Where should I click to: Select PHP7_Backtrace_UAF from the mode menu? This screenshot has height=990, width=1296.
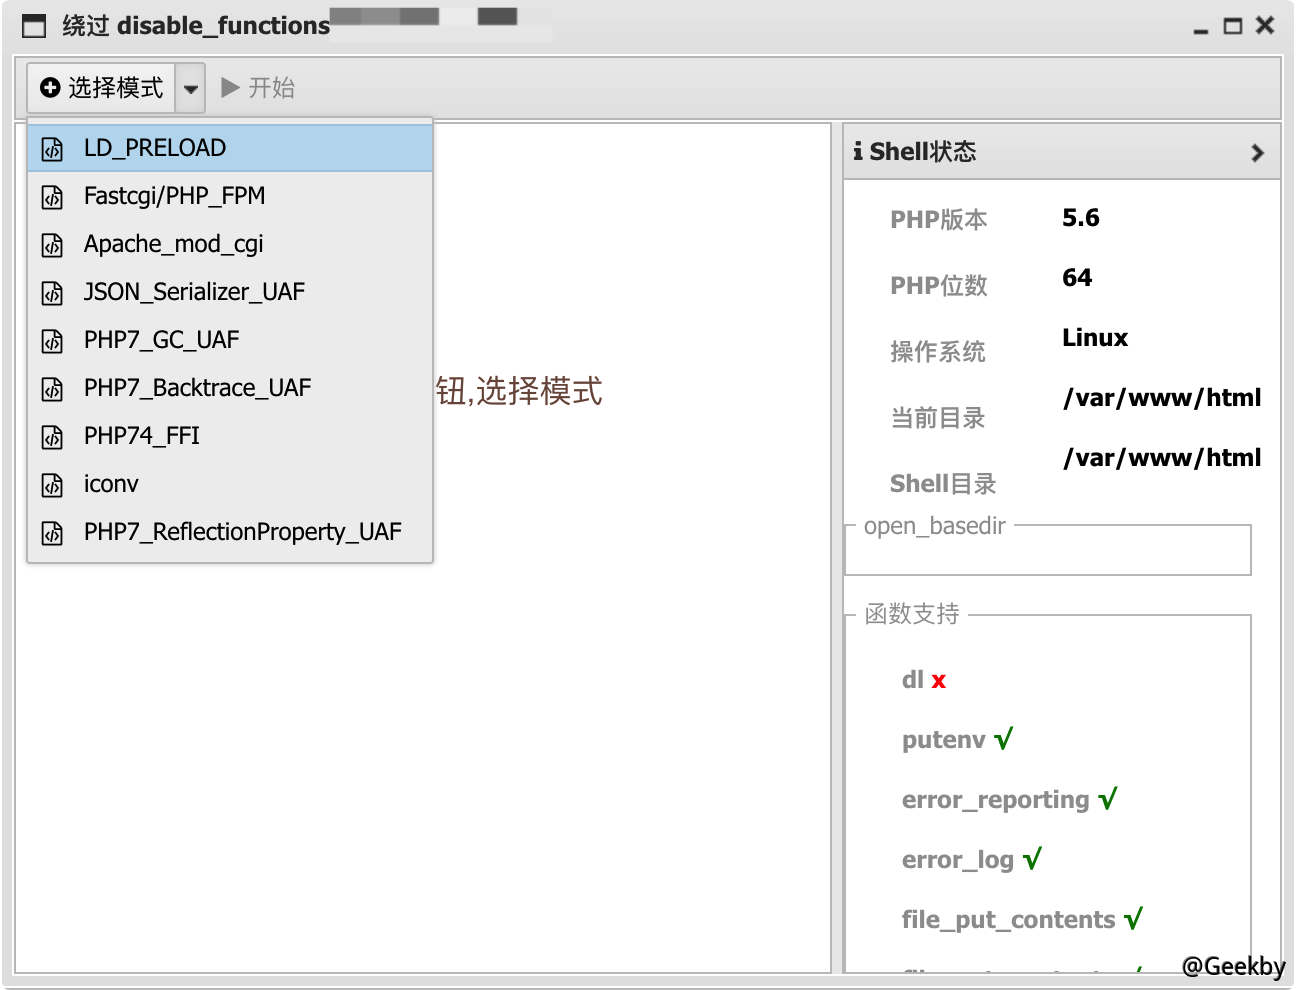coord(197,388)
